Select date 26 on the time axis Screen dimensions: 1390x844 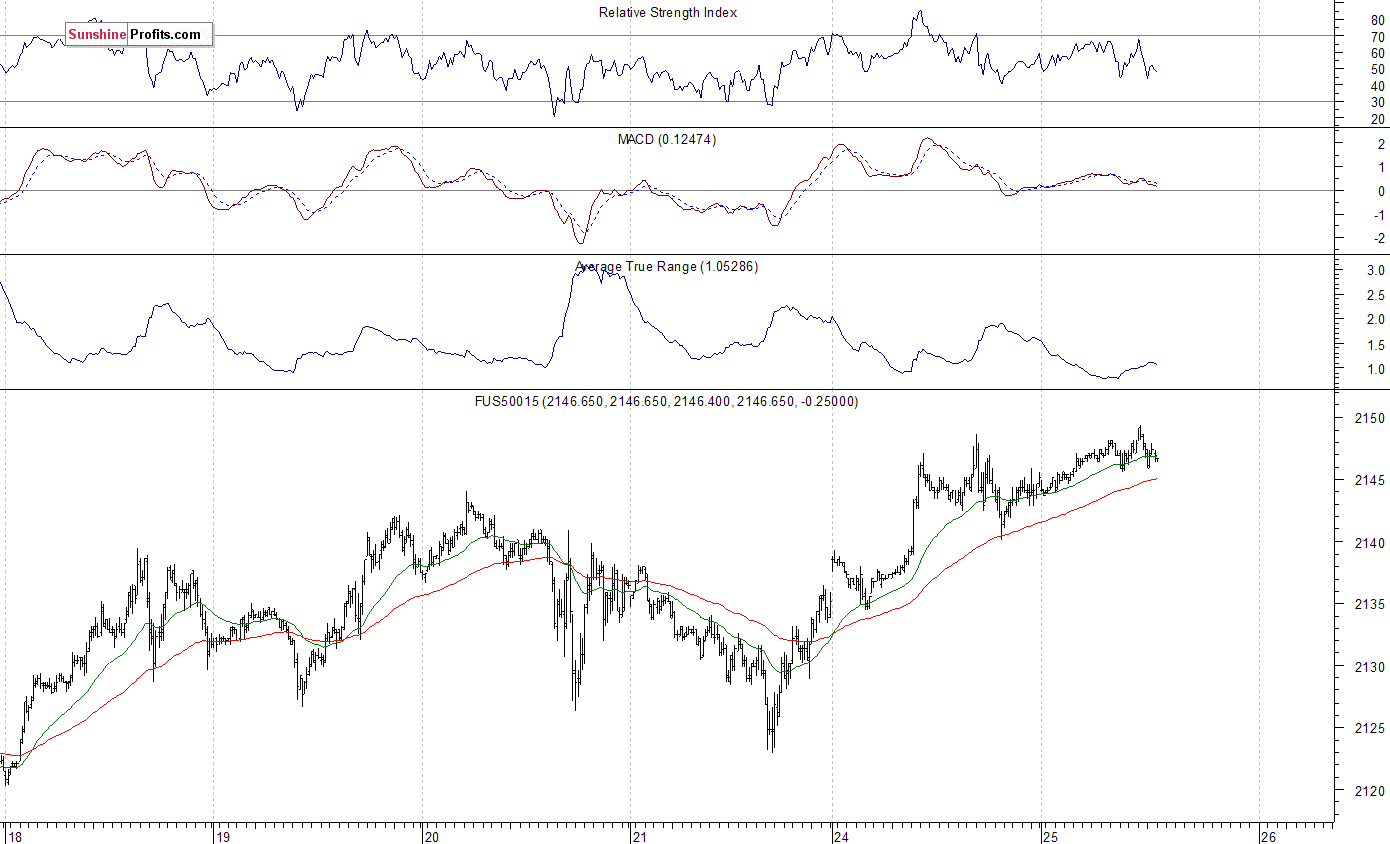[1269, 836]
